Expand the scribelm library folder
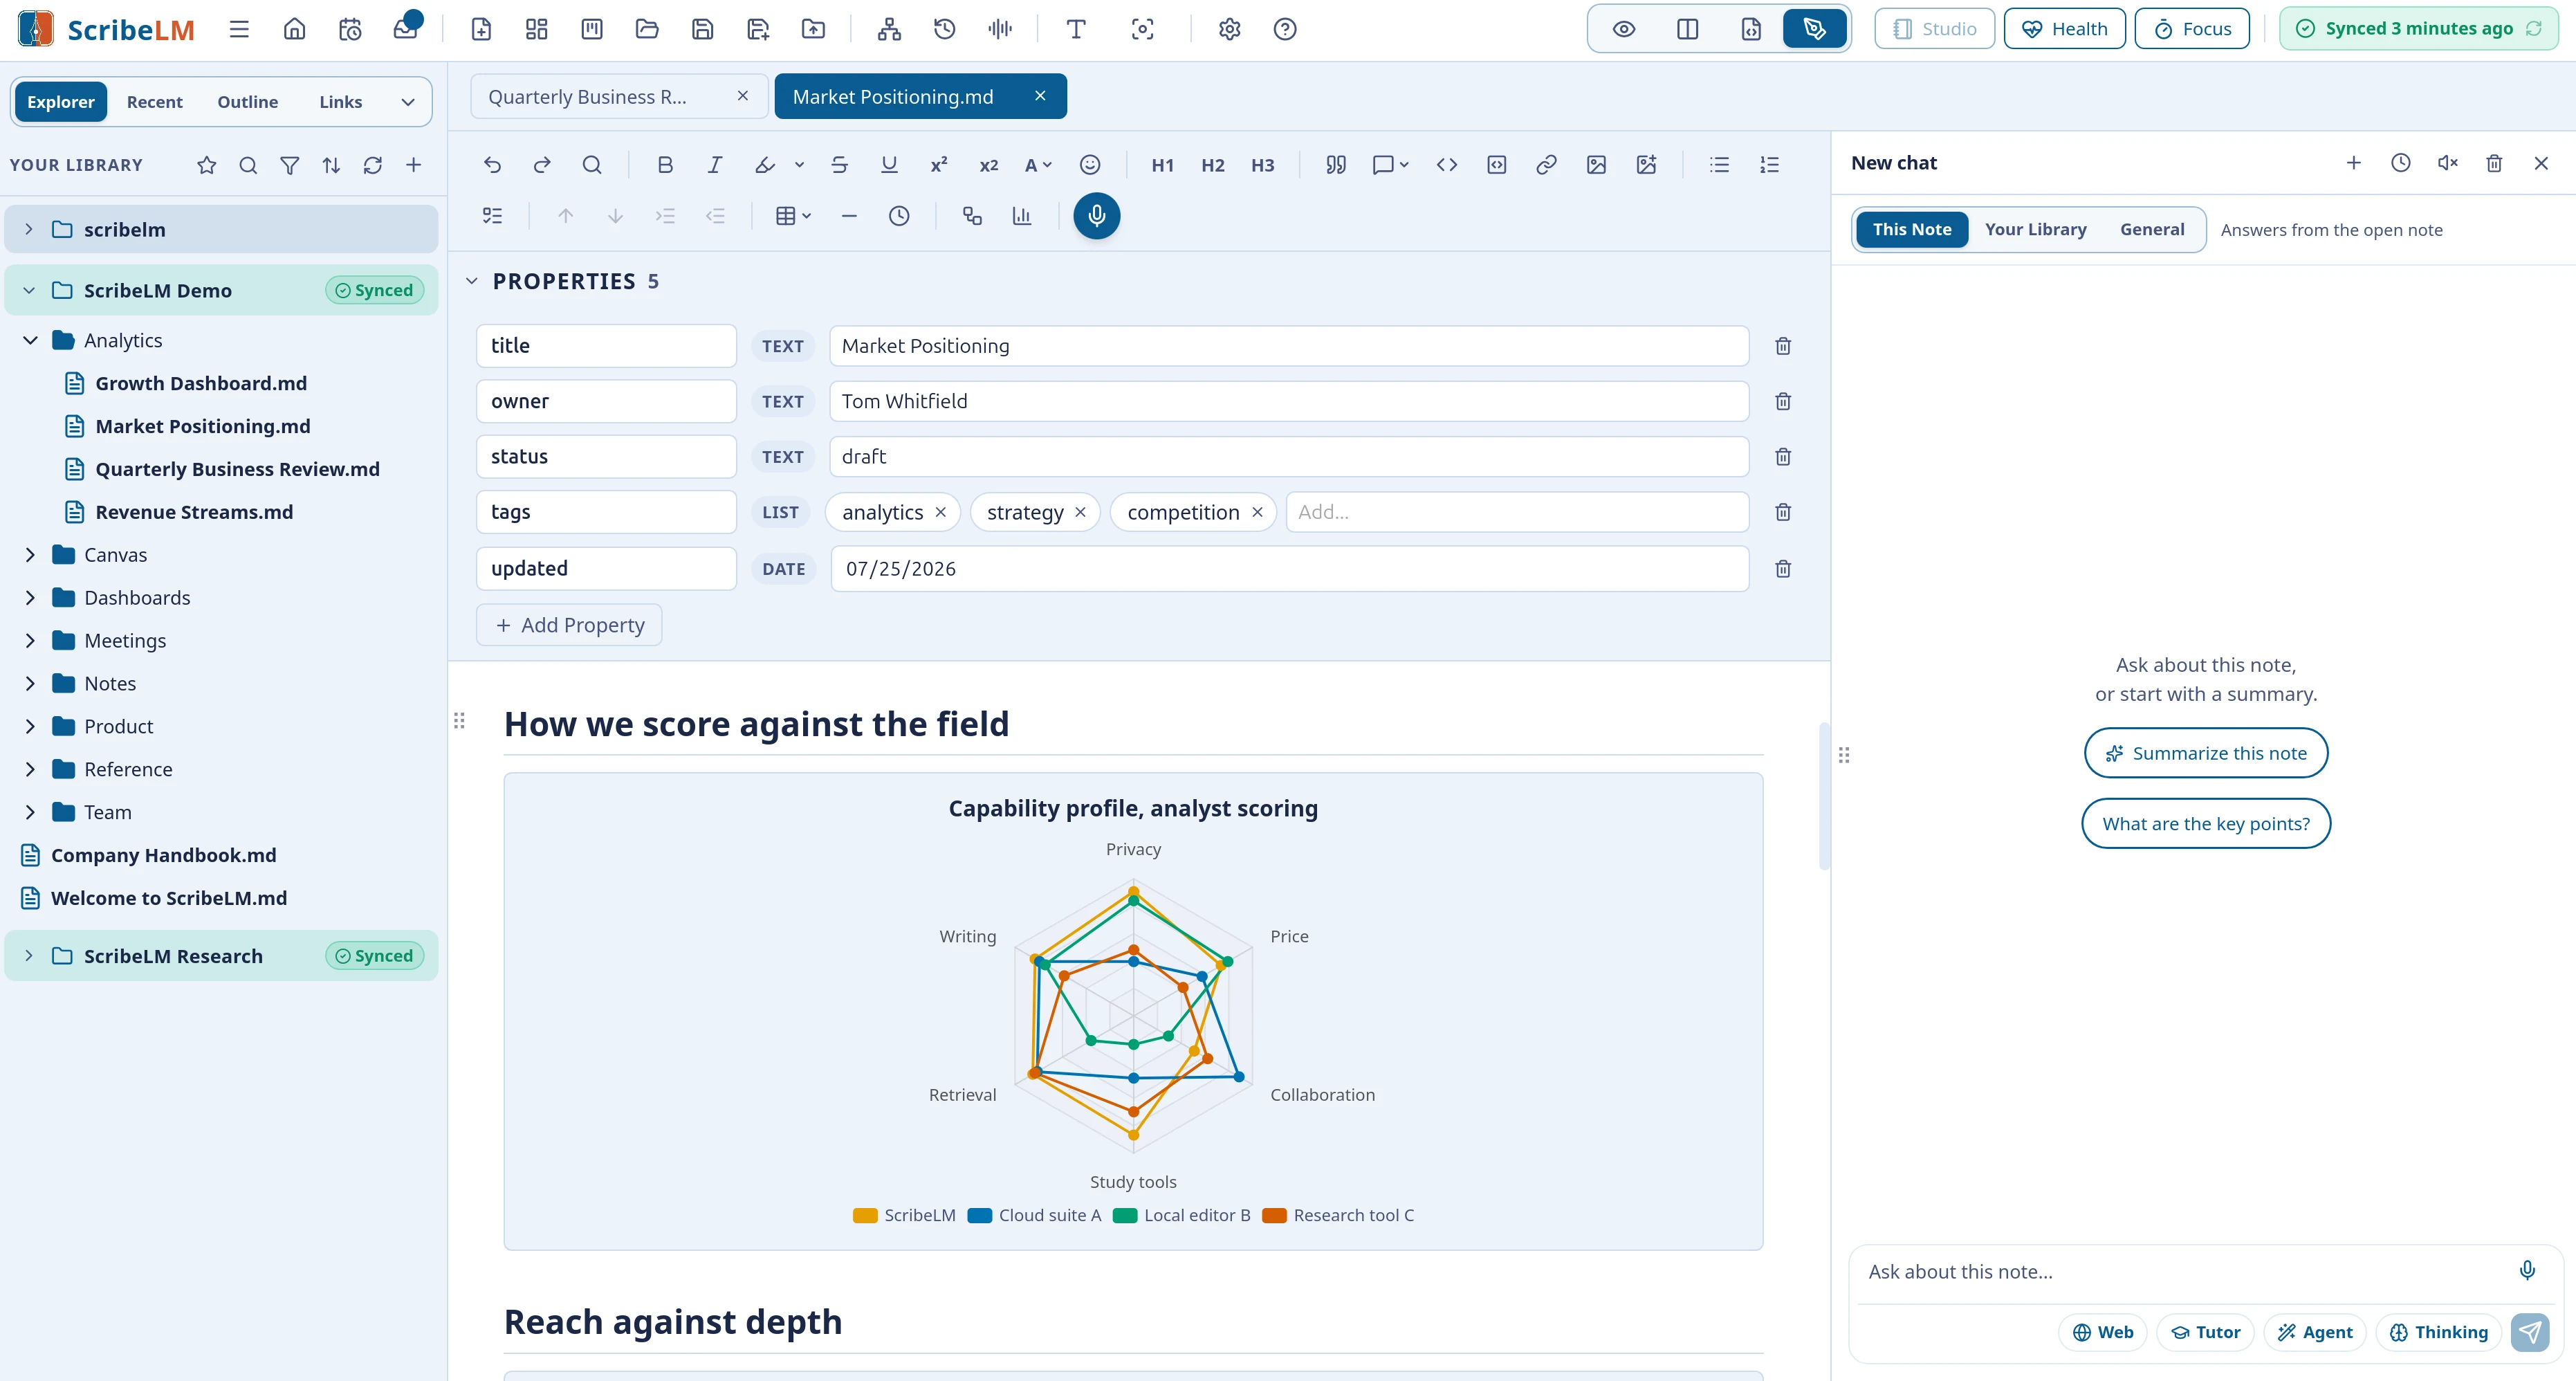This screenshot has height=1381, width=2576. pos(29,229)
